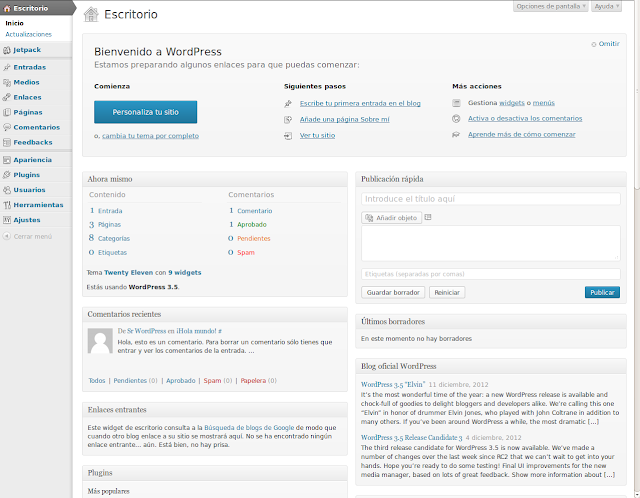Collapse the Últimos borradores widget header
640x498 pixels.
tap(491, 322)
